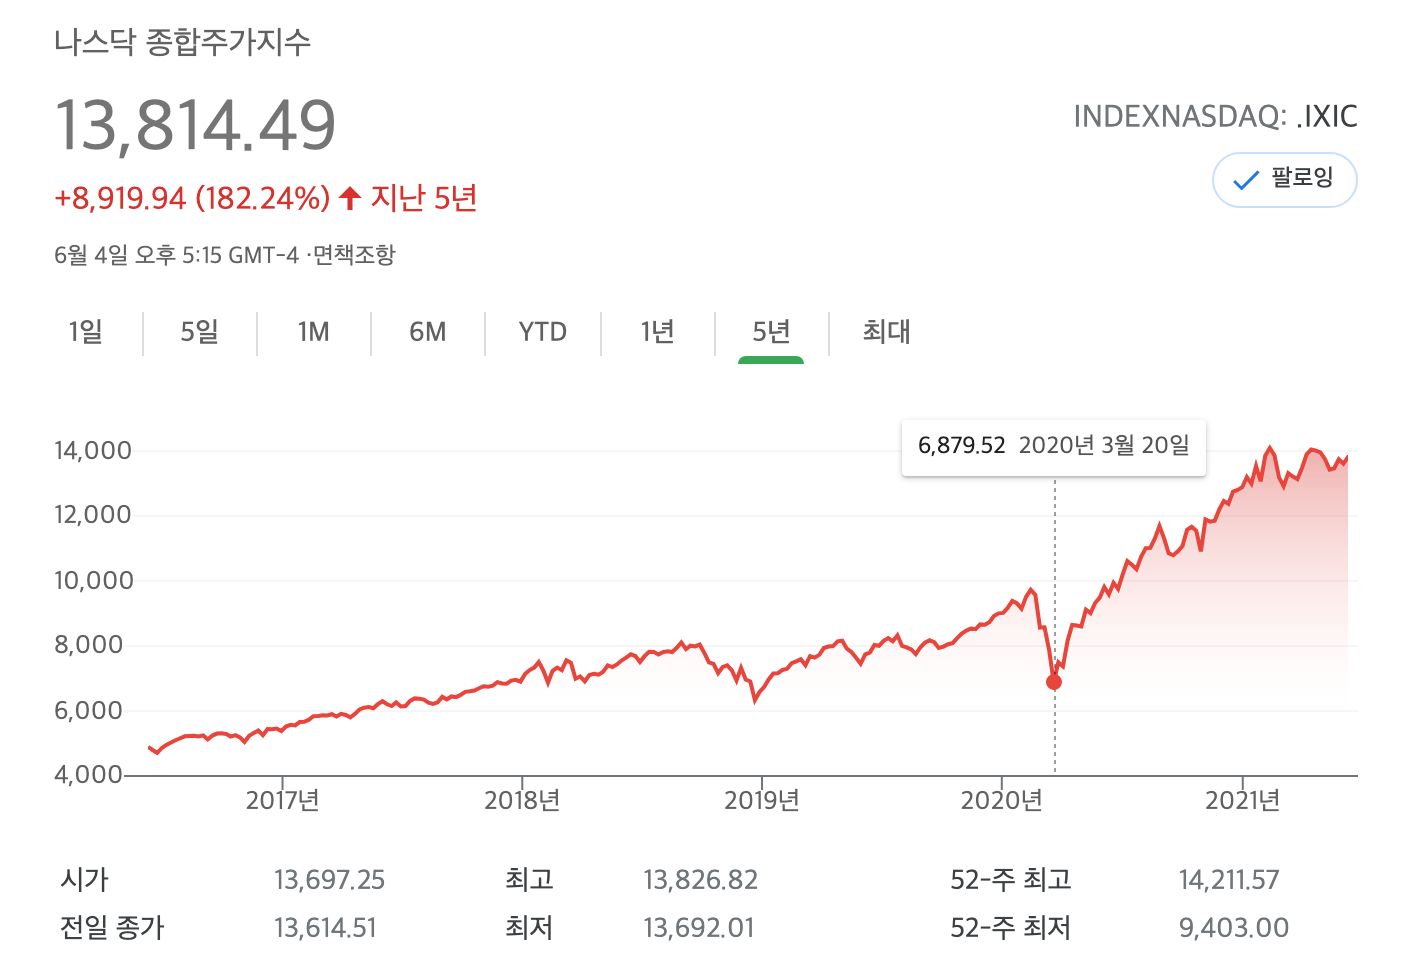The image size is (1416, 972).
Task: Click the 13,814.49 index price
Action: pyautogui.click(x=195, y=126)
